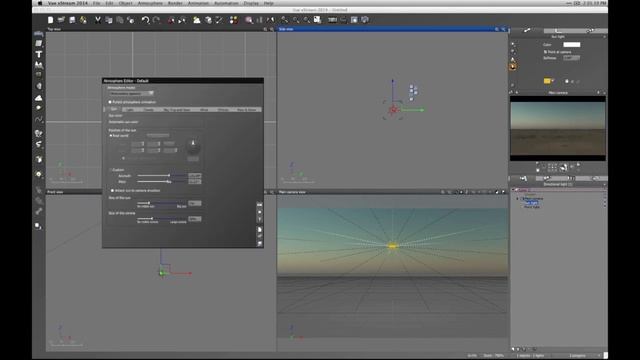Switch to Sun tab in Atmosphere Editor
Image resolution: width=640 pixels, height=360 pixels.
(114, 109)
